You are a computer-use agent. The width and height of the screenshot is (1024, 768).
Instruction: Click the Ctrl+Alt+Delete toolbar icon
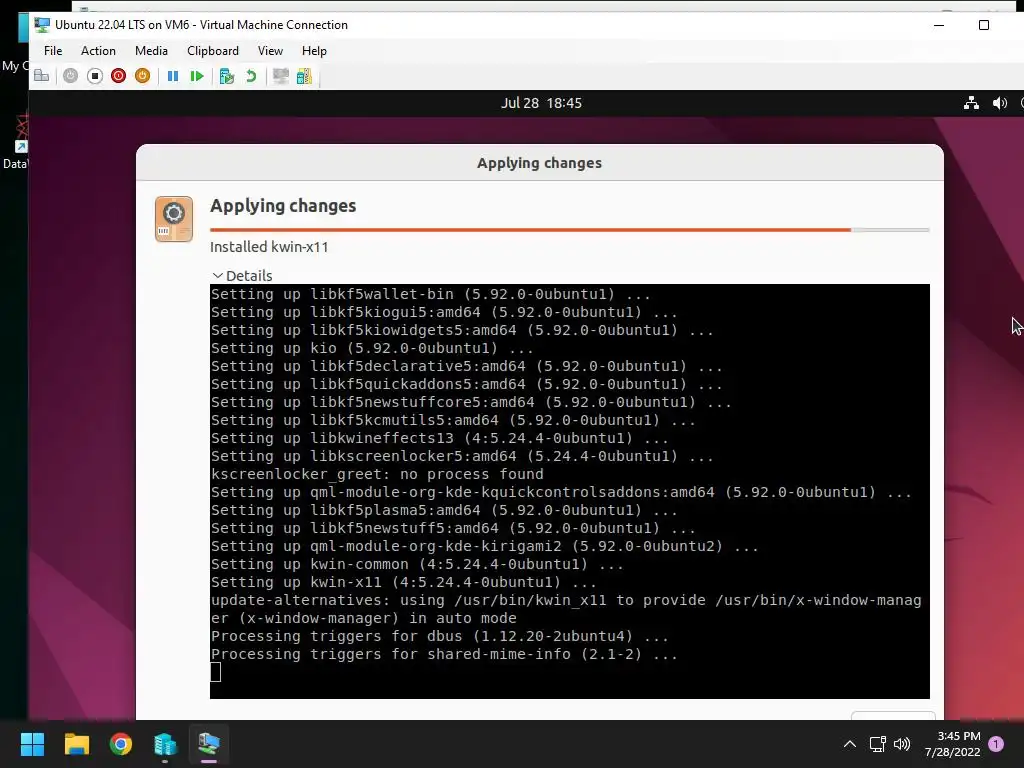pos(42,76)
